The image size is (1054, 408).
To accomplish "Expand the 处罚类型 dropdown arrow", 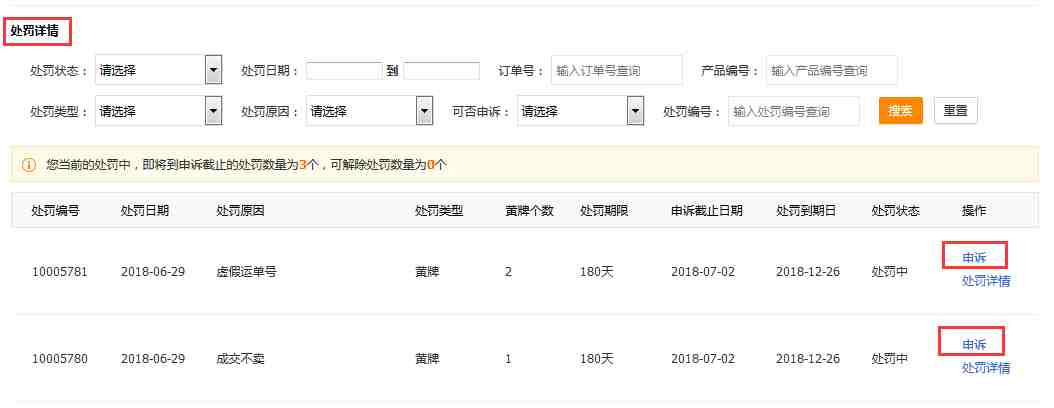I will pyautogui.click(x=213, y=112).
